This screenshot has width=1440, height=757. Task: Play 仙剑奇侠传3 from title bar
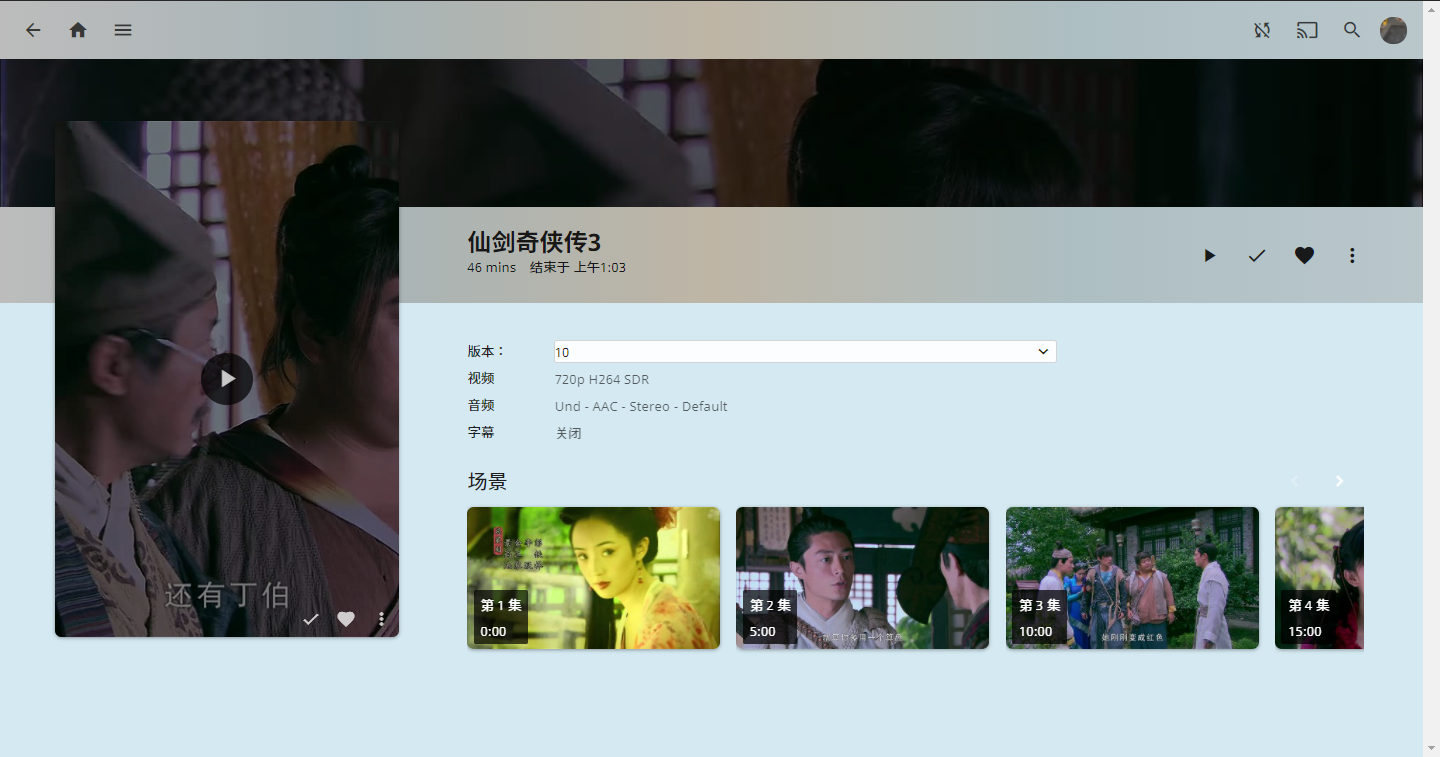click(1210, 256)
